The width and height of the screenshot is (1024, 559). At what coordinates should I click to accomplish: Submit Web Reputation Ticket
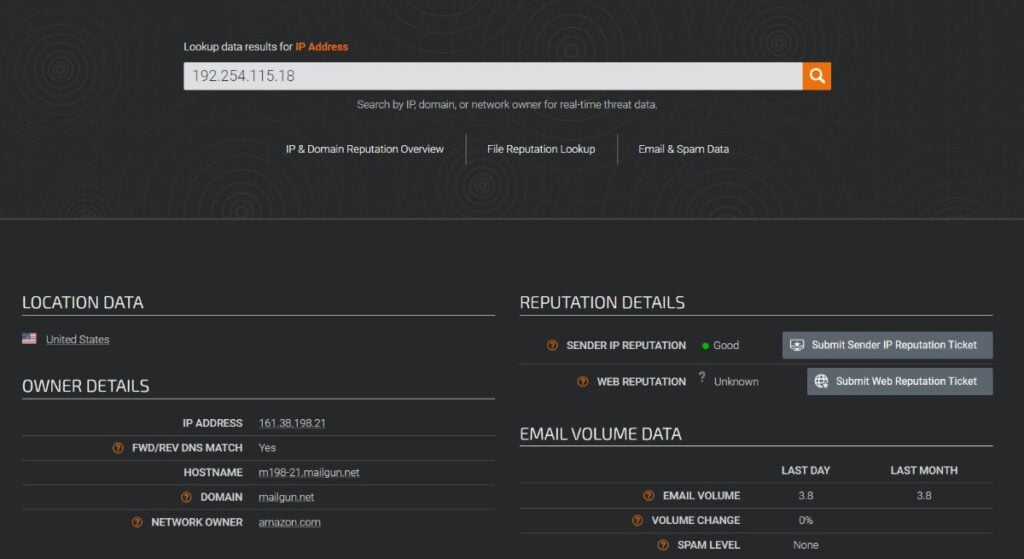[900, 381]
